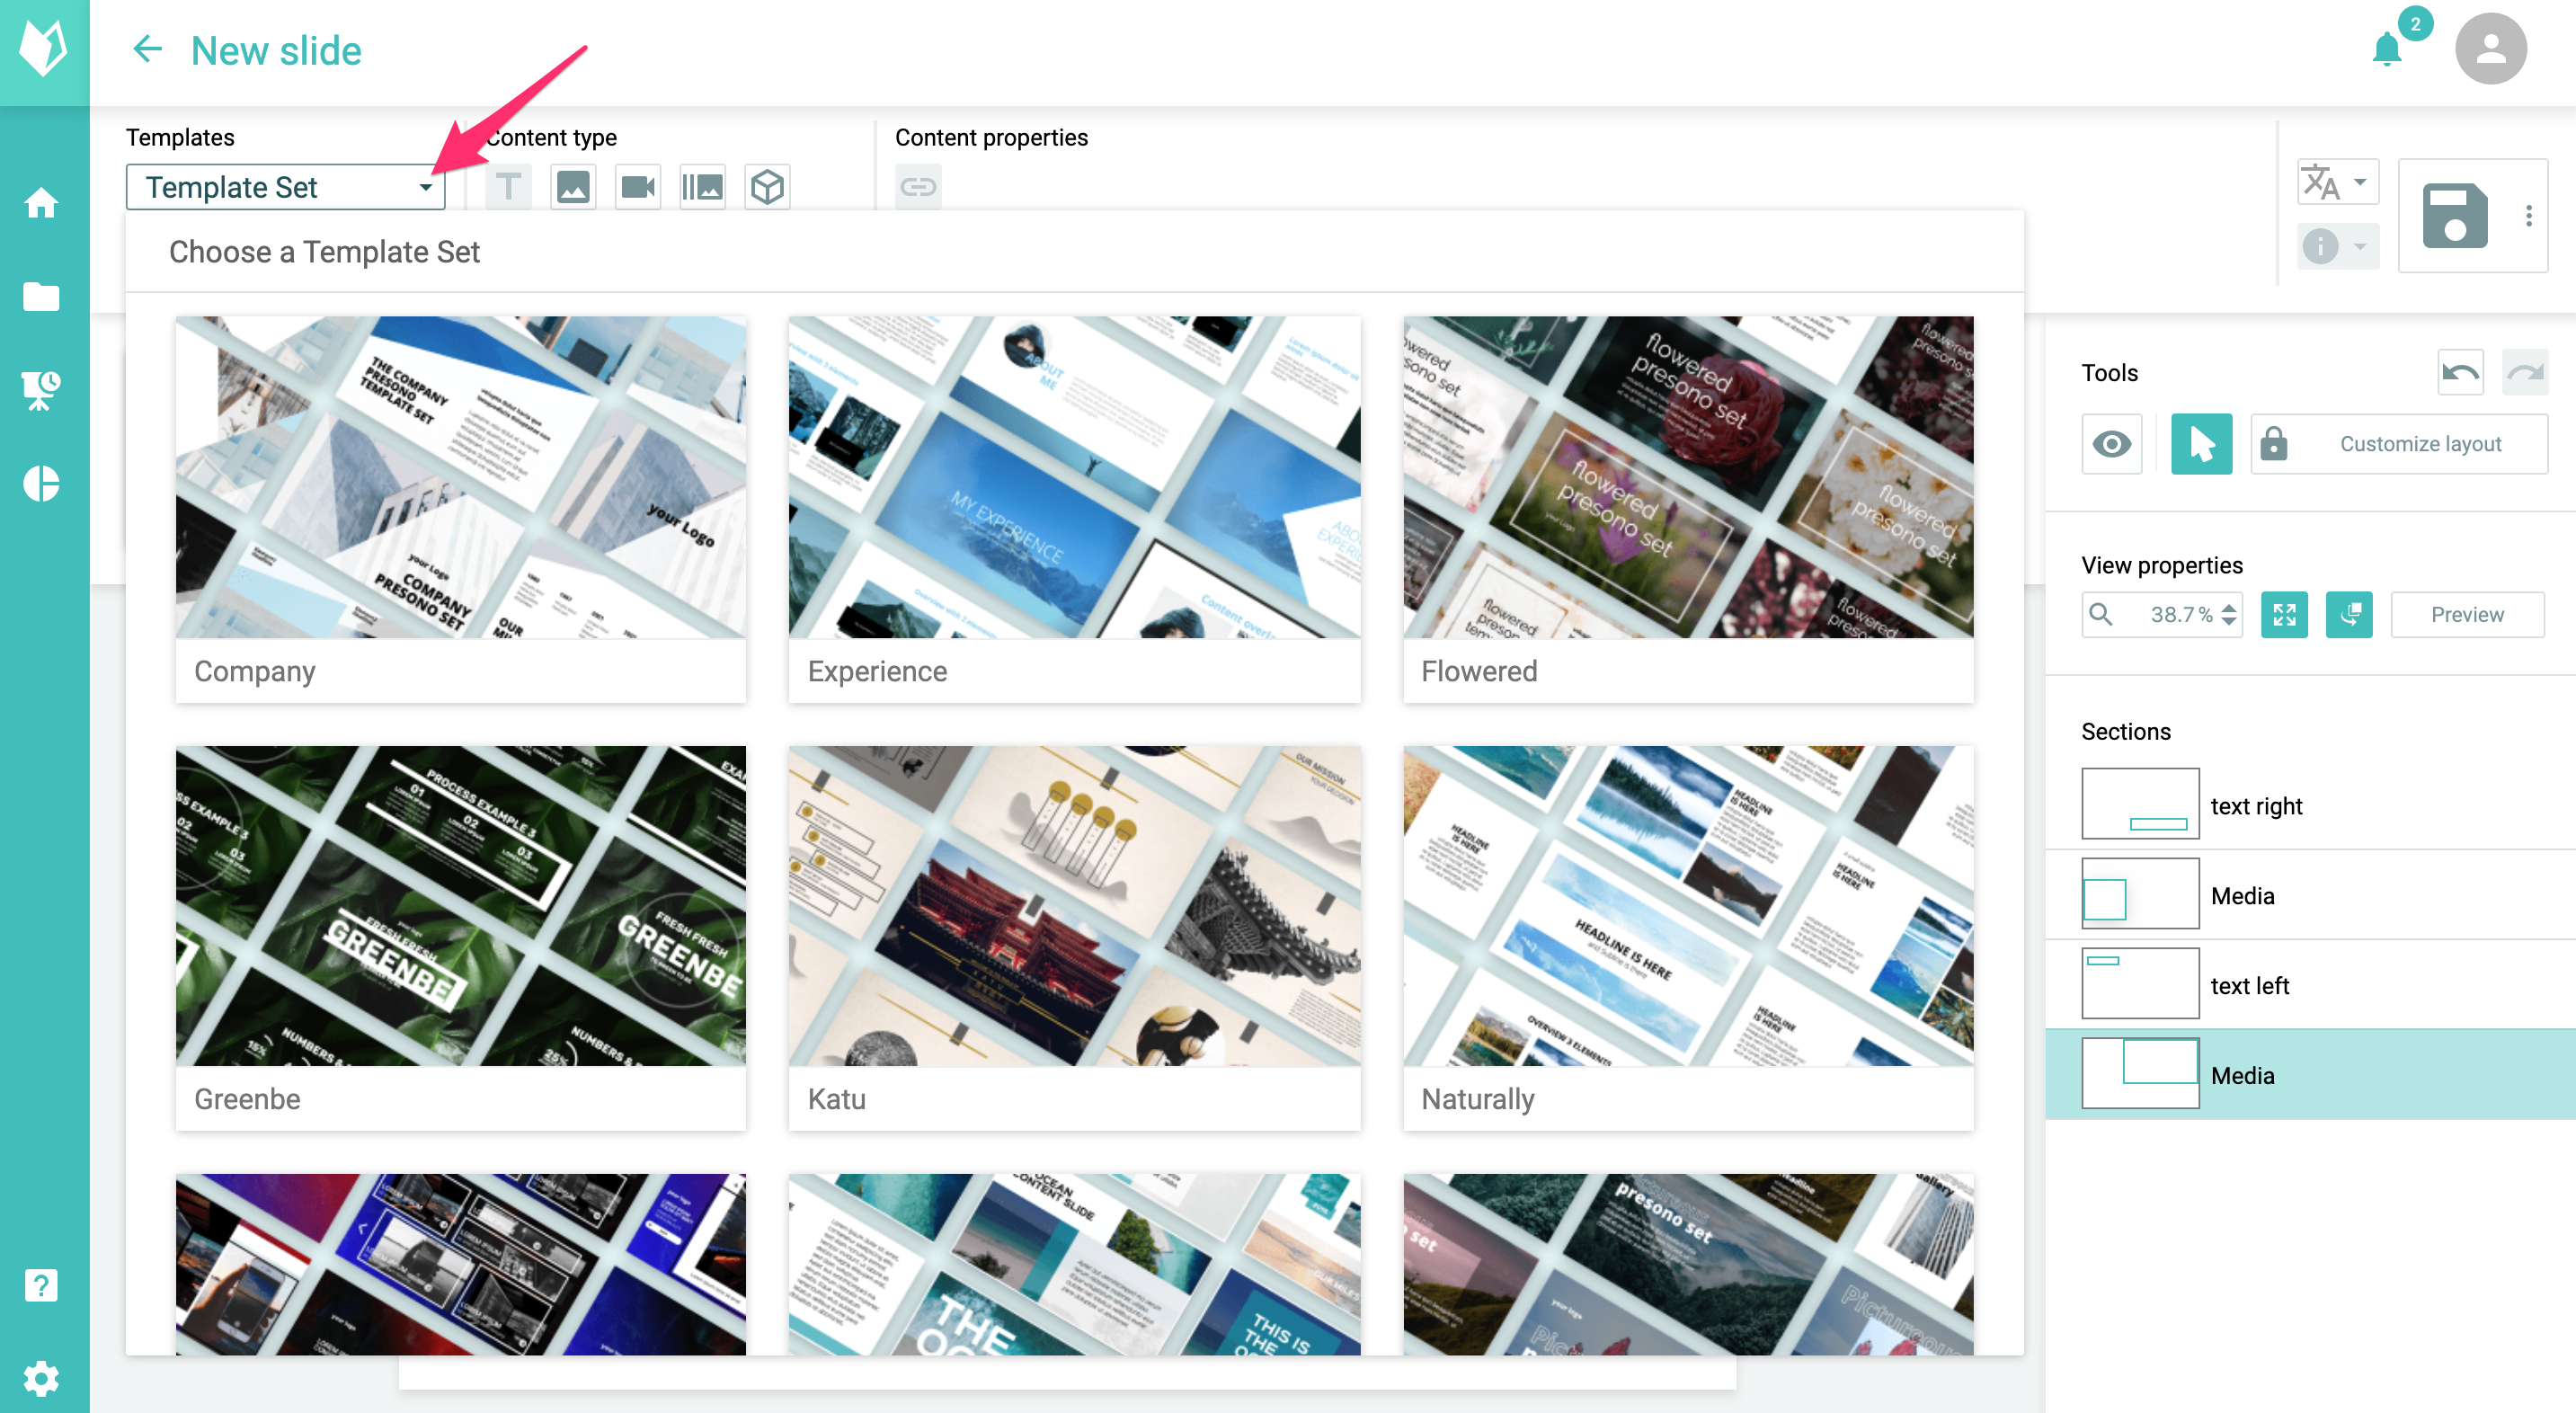
Task: Click the secondary screen view icon
Action: coord(2349,614)
